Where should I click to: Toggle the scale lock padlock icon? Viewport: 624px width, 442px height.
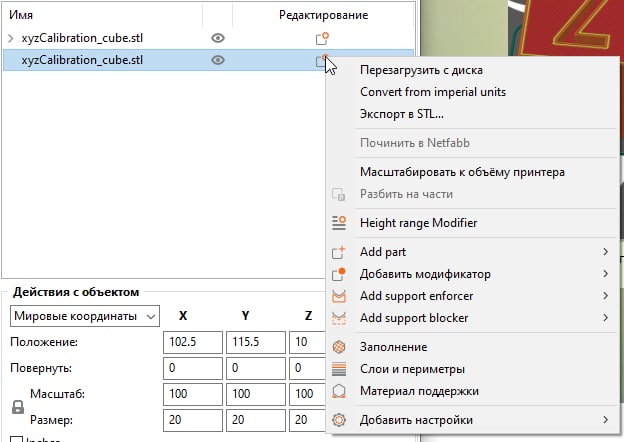point(18,407)
